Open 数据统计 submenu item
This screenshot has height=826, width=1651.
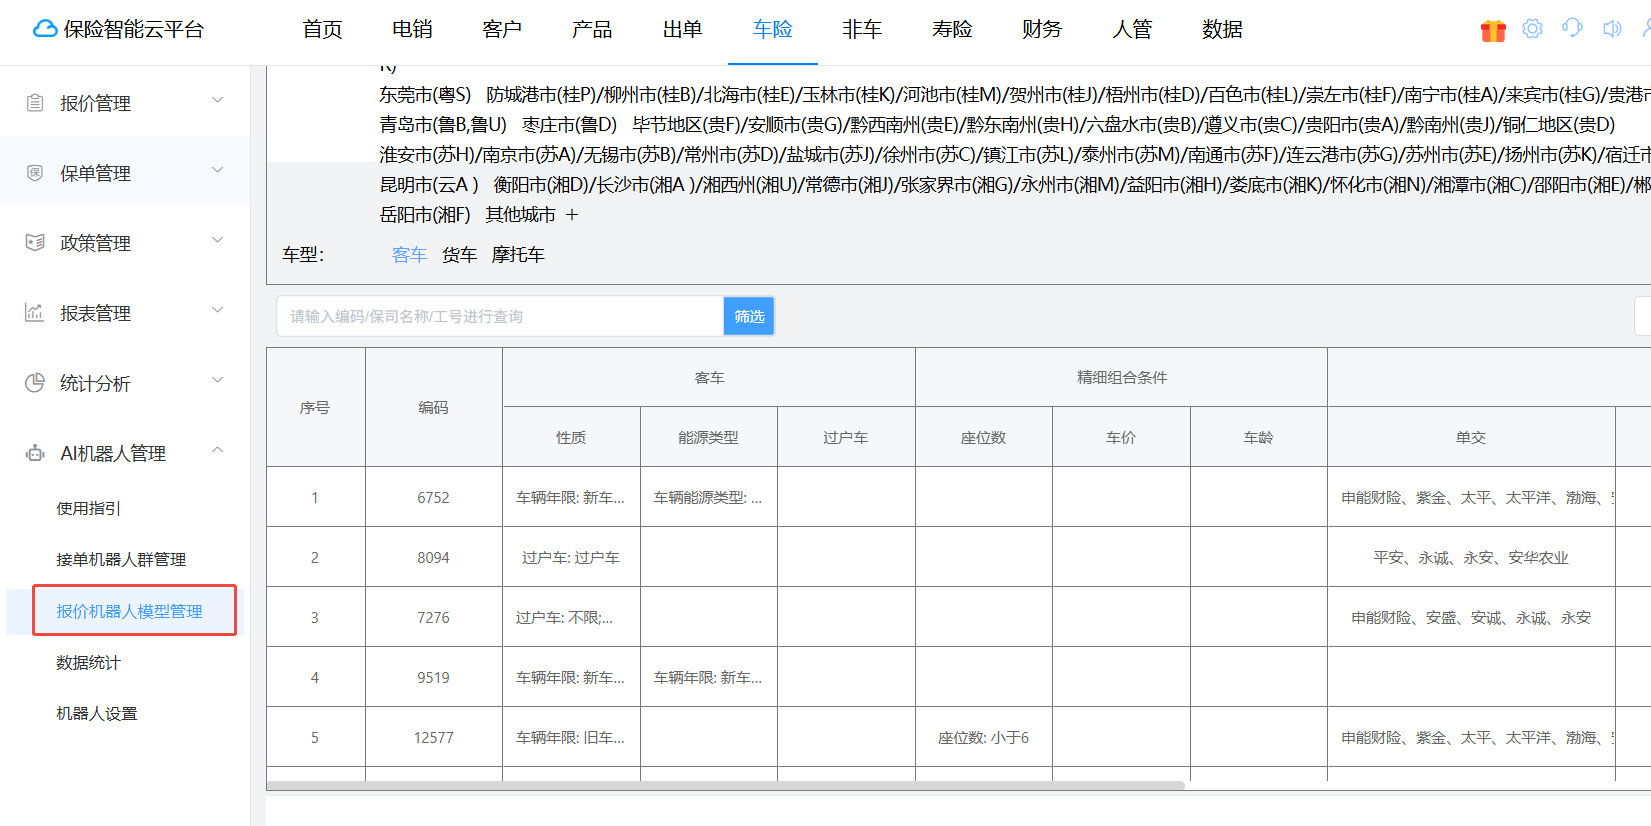click(88, 662)
